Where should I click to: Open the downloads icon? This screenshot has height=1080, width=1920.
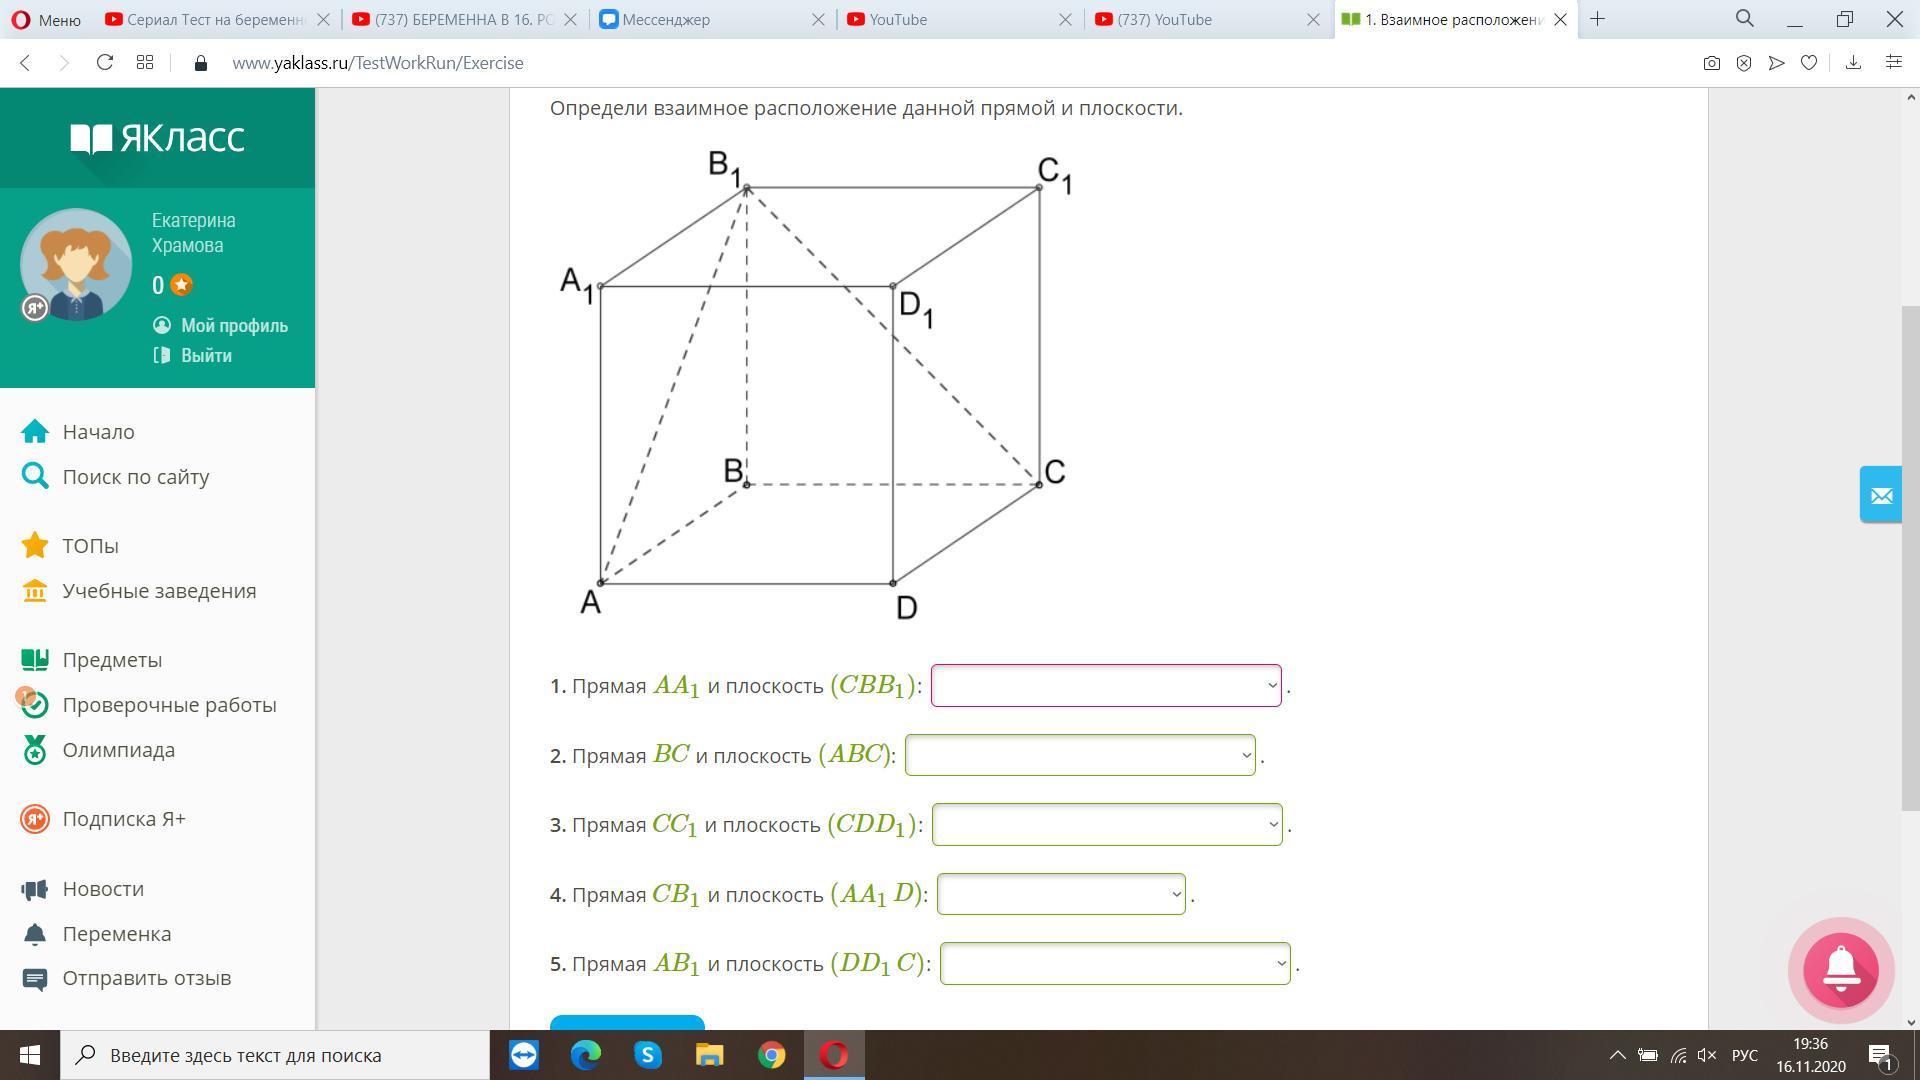click(1853, 63)
